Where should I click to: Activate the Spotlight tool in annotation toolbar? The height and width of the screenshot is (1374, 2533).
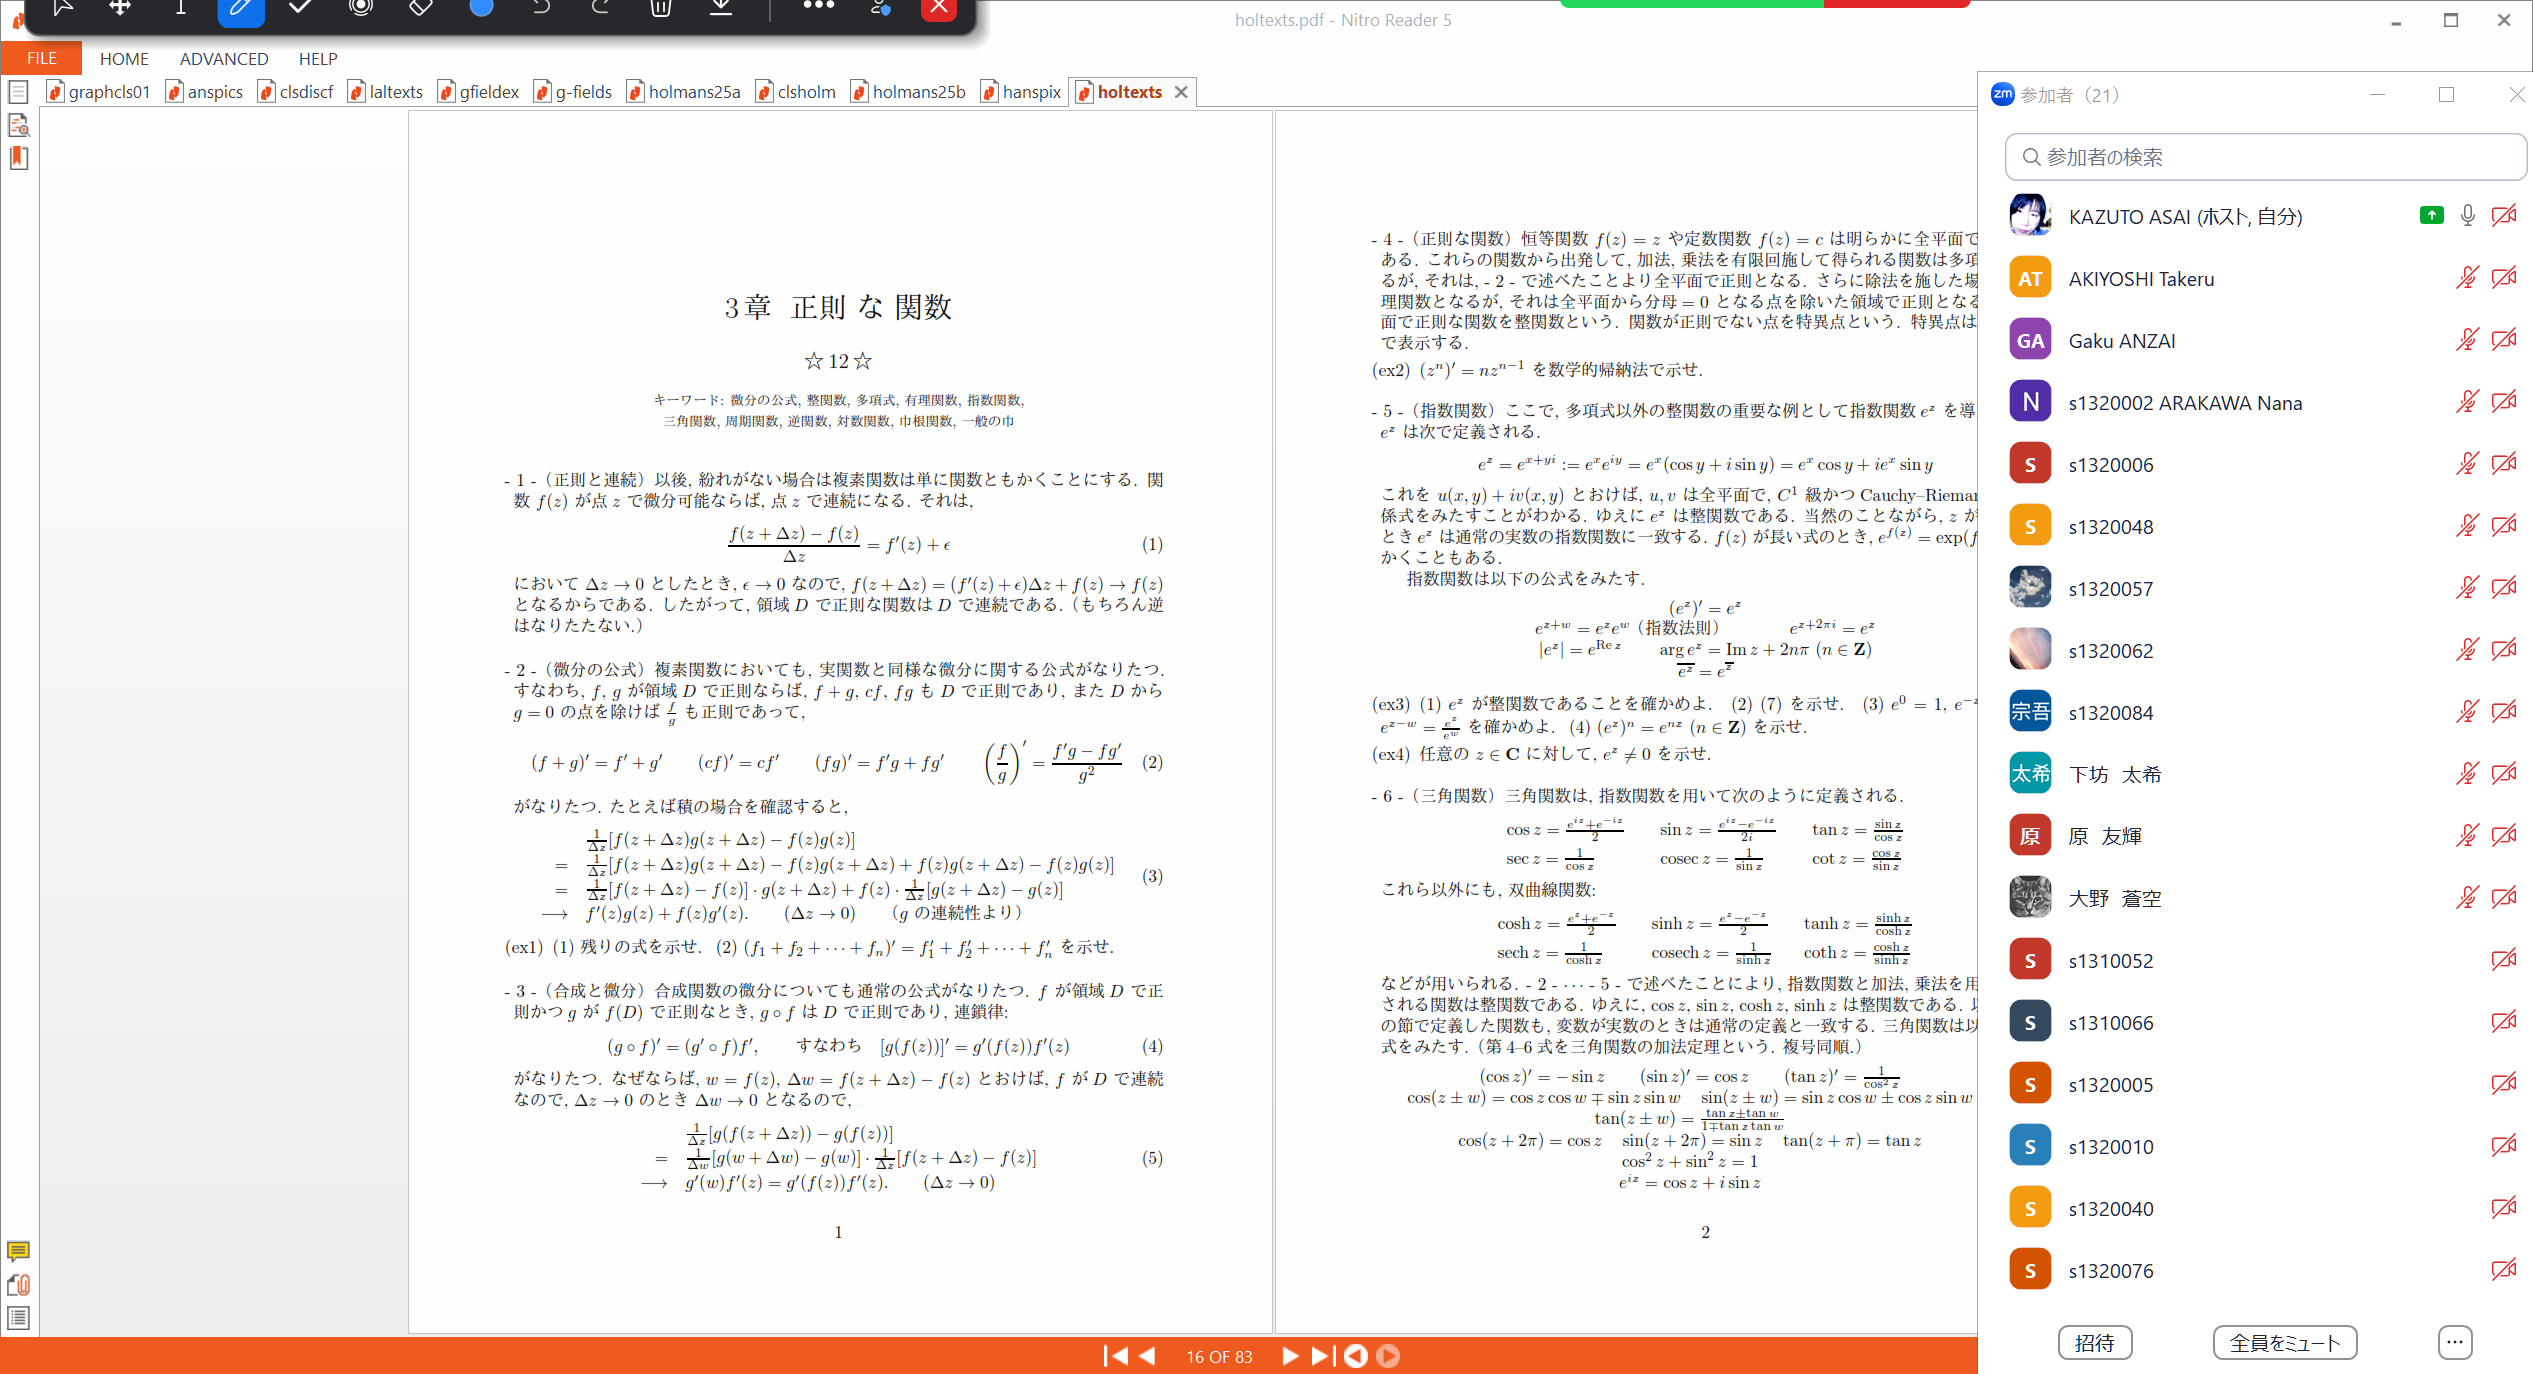tap(360, 8)
